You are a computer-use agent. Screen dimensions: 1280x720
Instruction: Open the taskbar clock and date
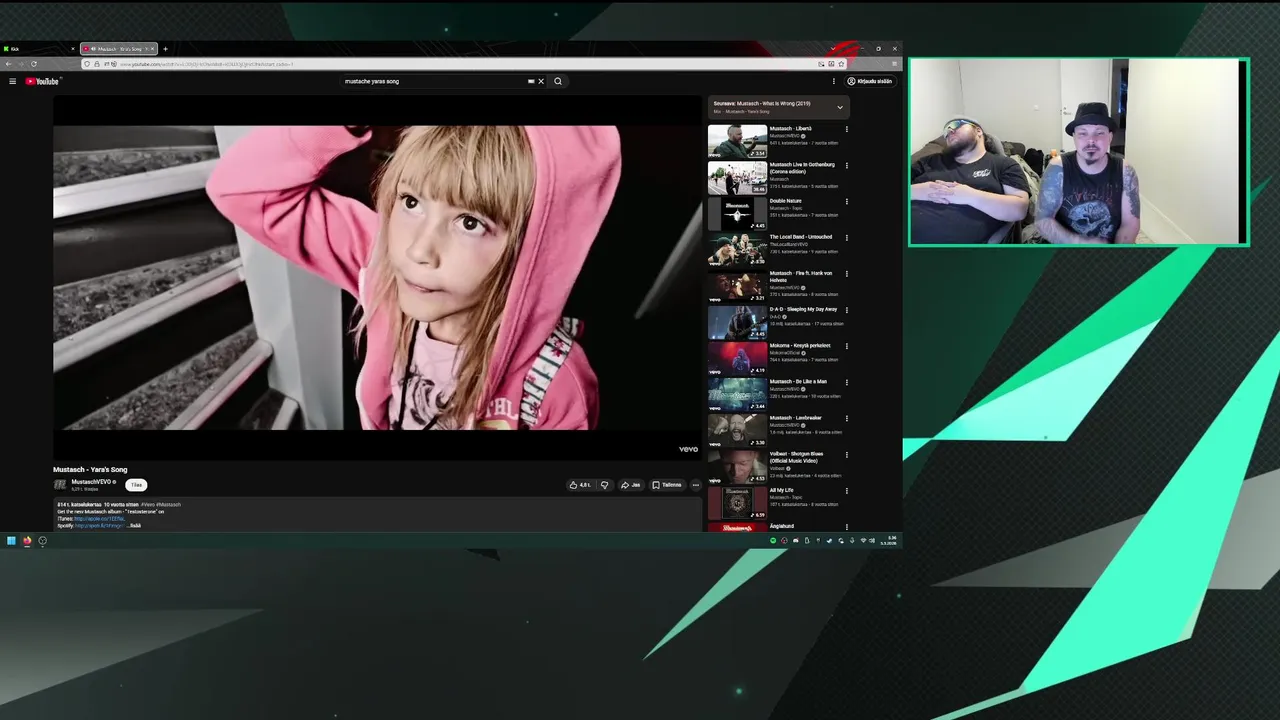(x=890, y=541)
